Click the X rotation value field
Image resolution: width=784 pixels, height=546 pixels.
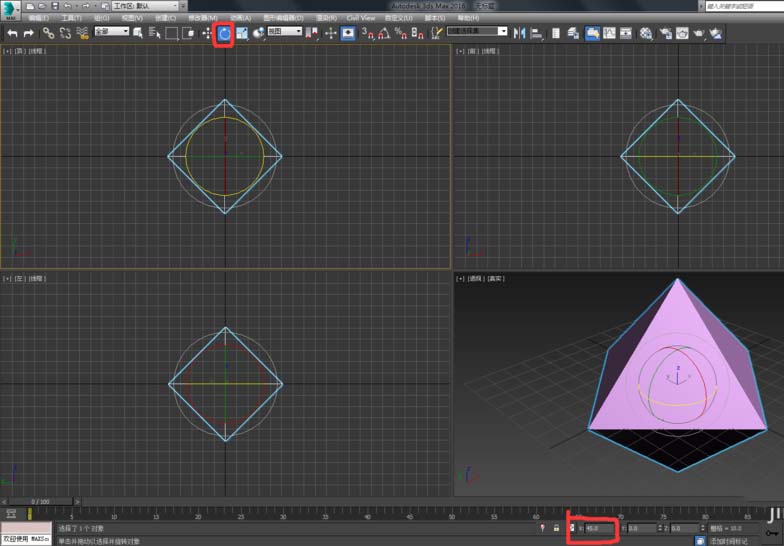click(598, 528)
